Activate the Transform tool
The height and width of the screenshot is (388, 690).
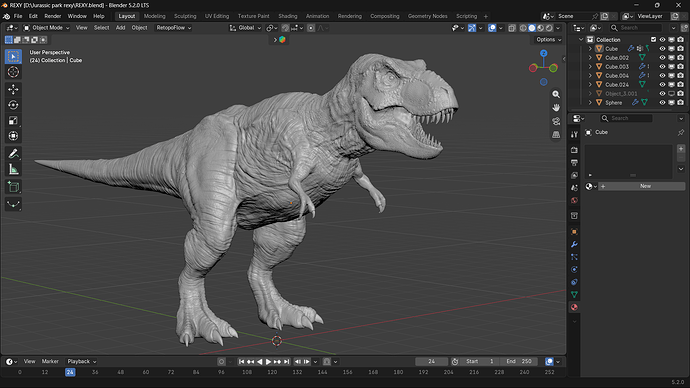click(13, 136)
